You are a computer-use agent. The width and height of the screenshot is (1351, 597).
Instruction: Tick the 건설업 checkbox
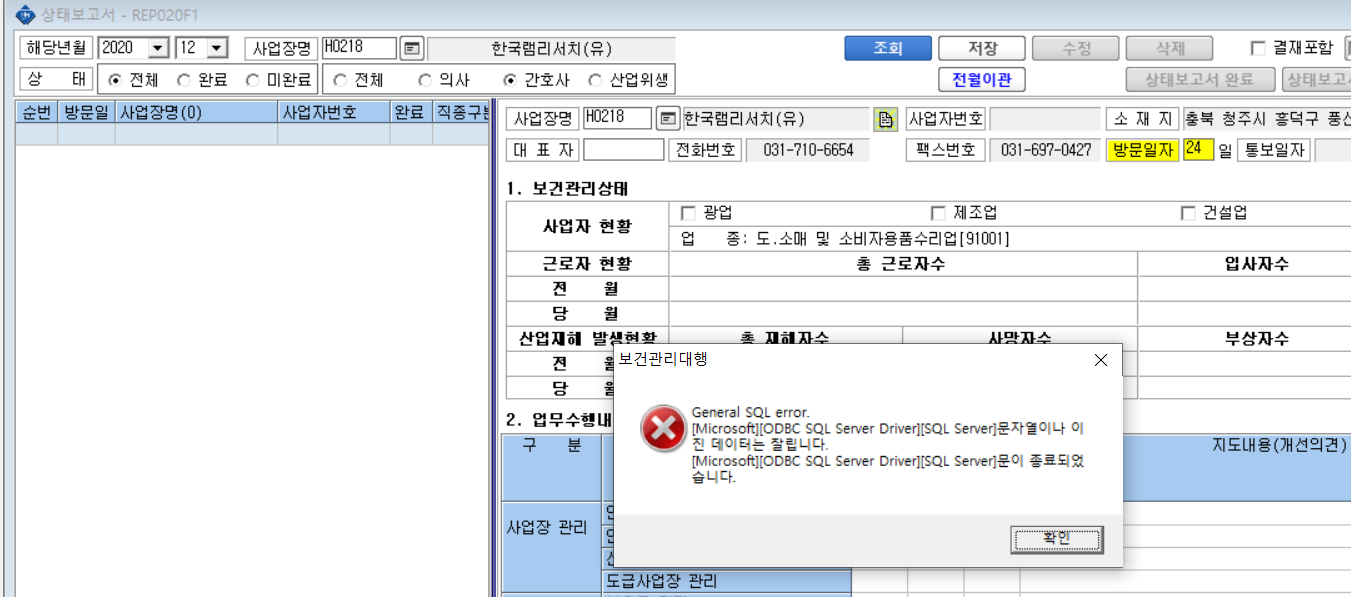tap(1188, 213)
